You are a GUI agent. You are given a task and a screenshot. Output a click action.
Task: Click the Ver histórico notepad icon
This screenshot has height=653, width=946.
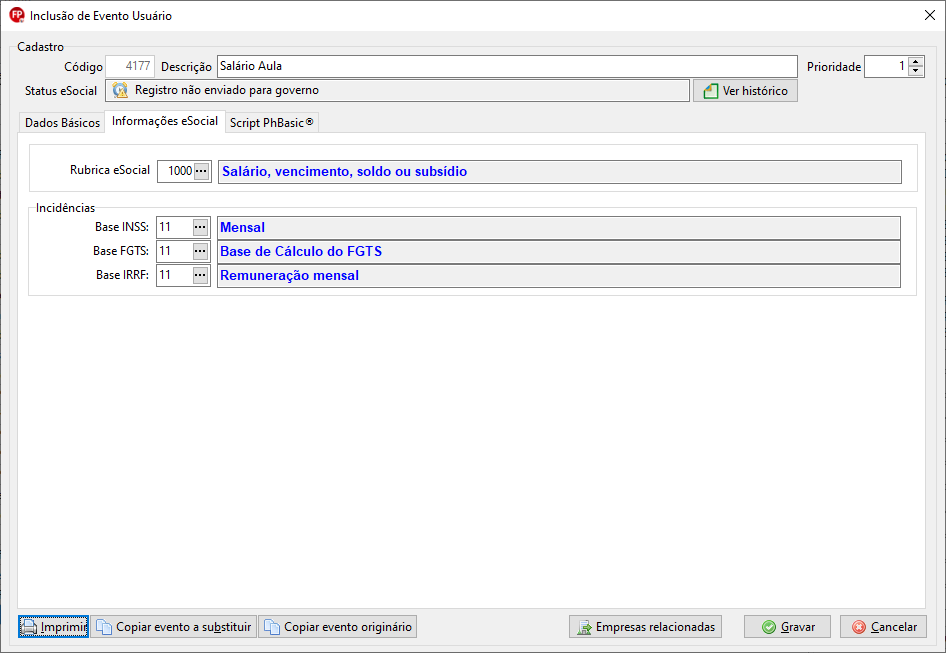[x=711, y=91]
